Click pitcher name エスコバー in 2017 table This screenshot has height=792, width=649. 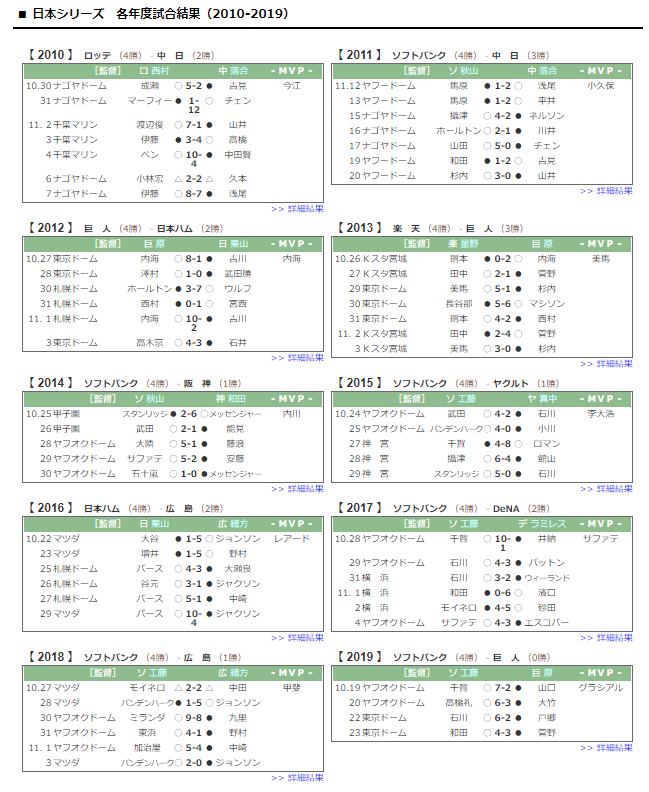[546, 623]
